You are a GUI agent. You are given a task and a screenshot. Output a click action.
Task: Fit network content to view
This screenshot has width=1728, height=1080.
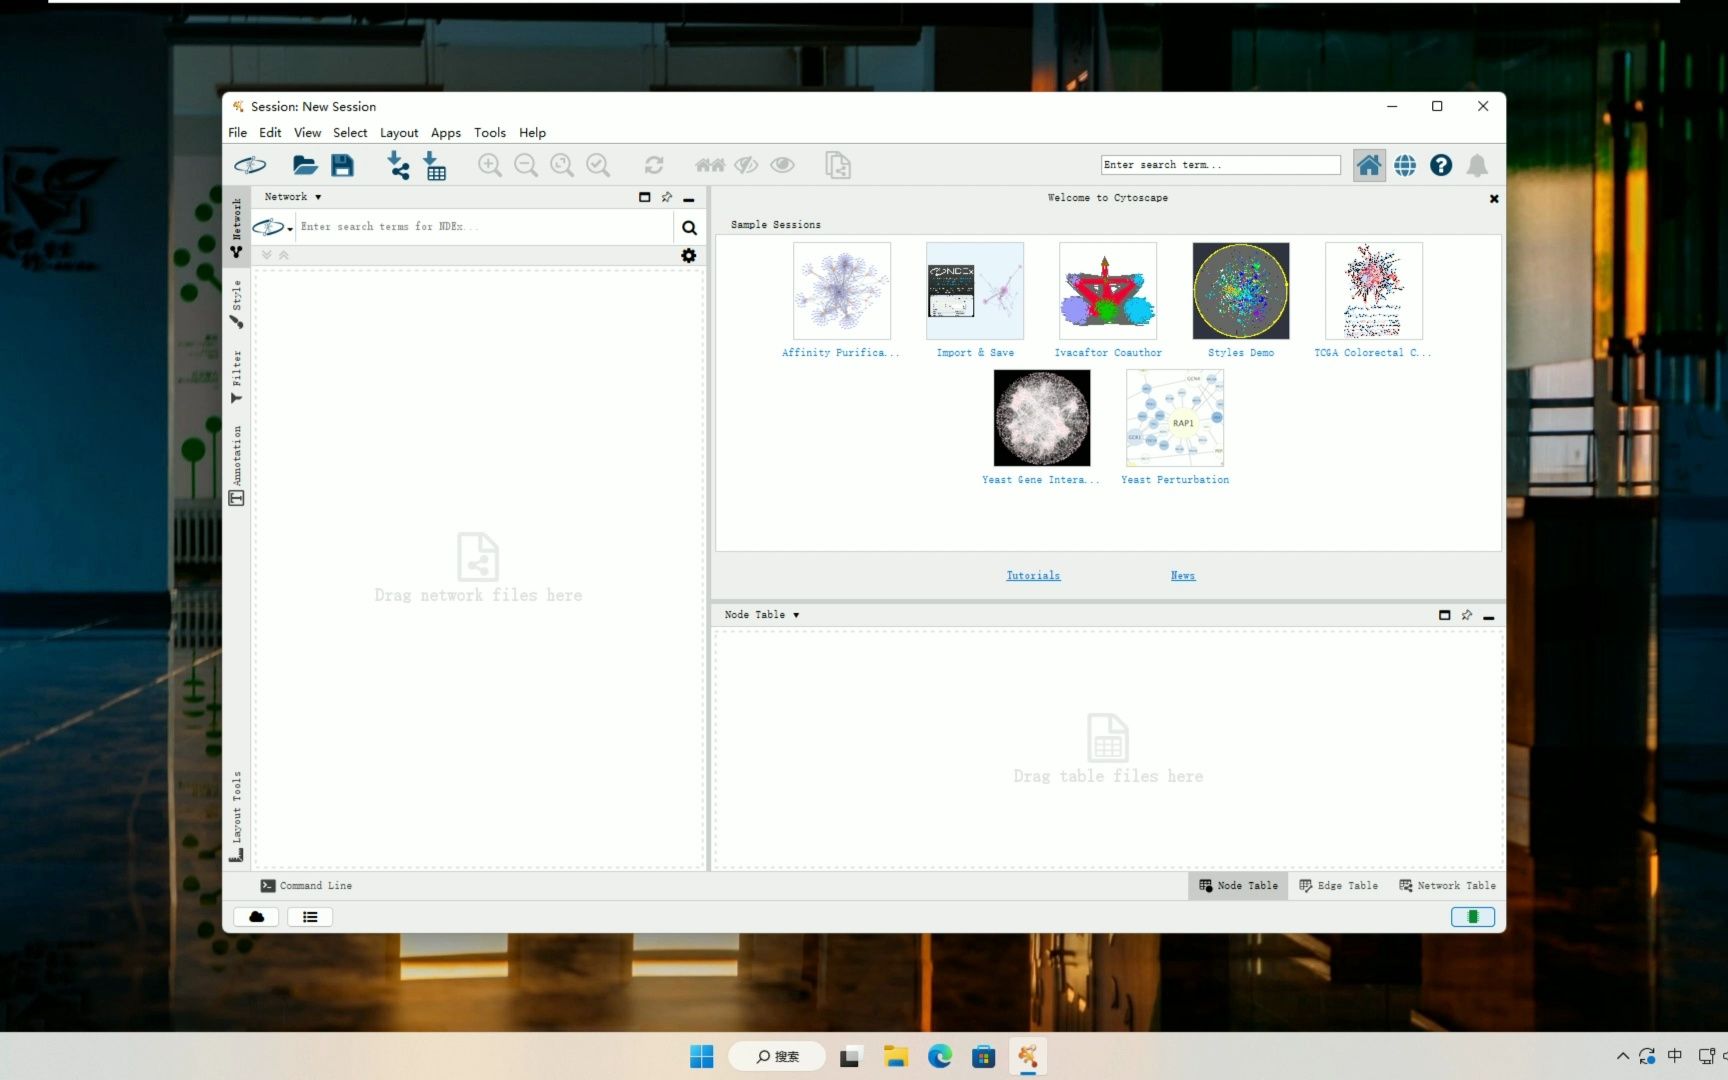click(x=562, y=165)
